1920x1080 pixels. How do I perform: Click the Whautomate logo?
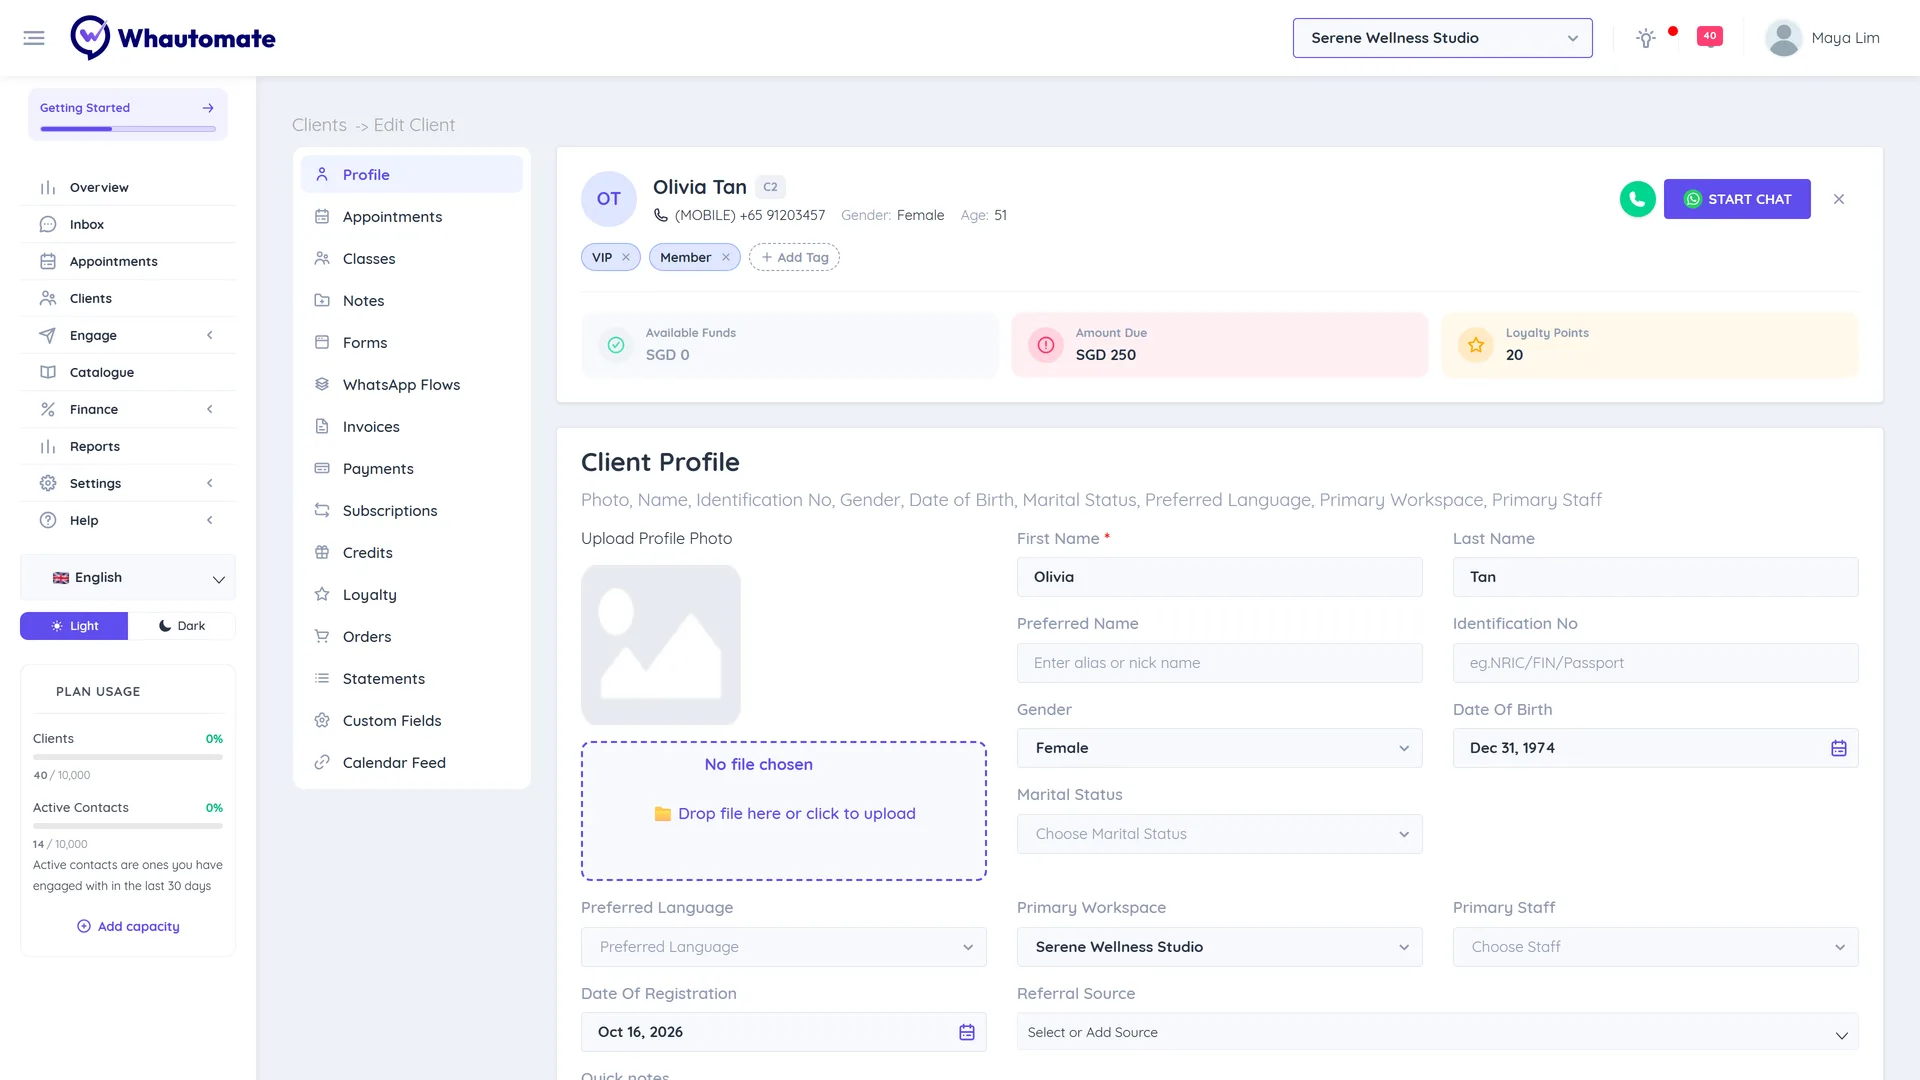(x=173, y=38)
